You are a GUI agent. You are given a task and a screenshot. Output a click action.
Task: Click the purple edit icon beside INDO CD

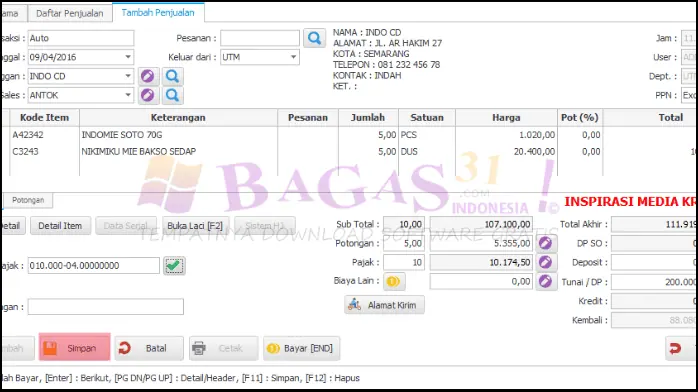148,77
